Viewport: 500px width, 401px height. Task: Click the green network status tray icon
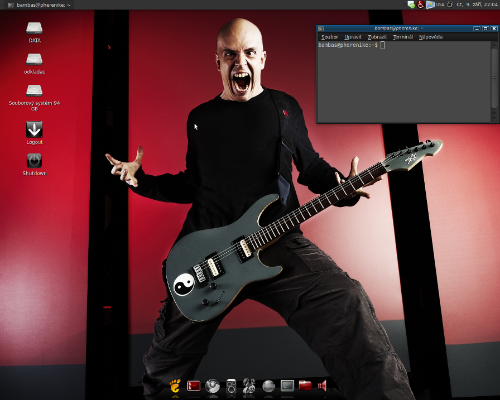point(411,5)
